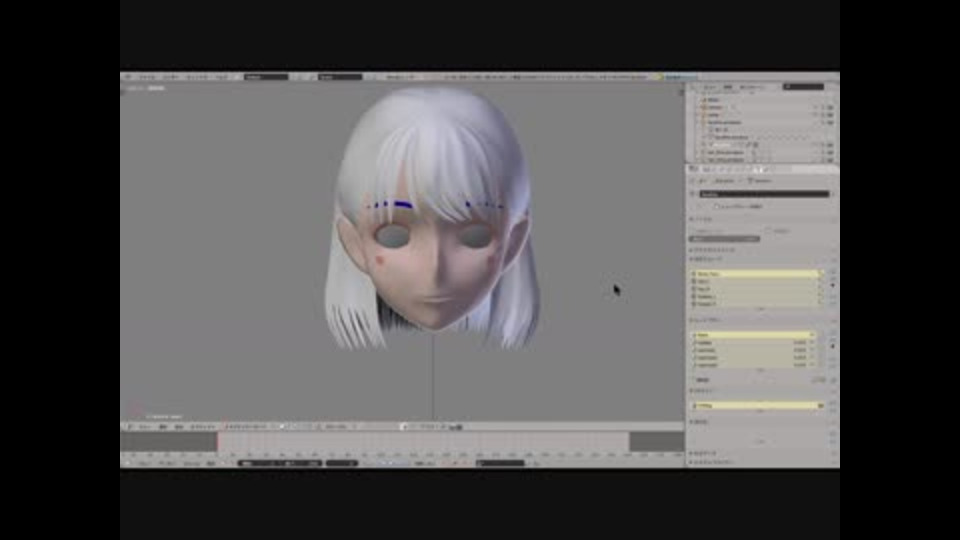Viewport: 960px width, 540px height.
Task: Toggle the camera icon on the UV map row
Action: click(821, 405)
